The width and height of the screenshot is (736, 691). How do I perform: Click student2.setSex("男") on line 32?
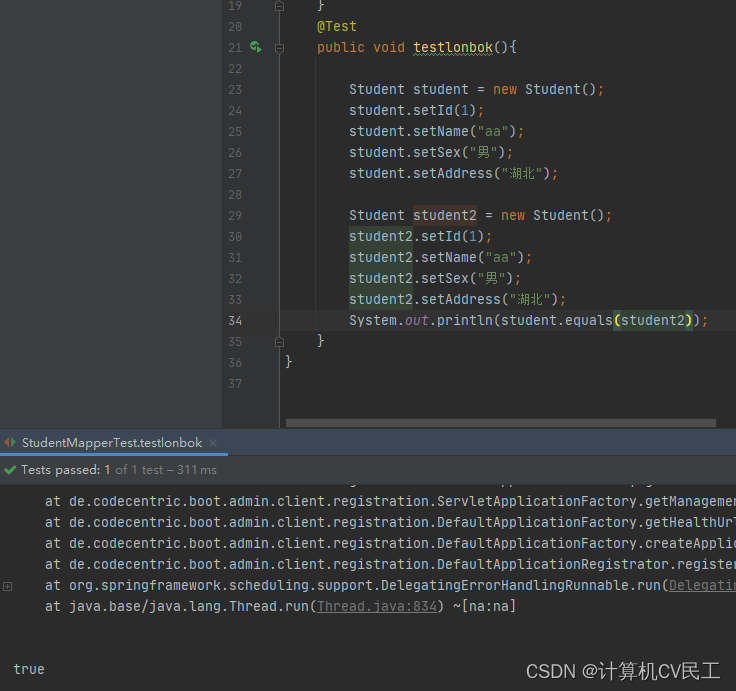(435, 278)
